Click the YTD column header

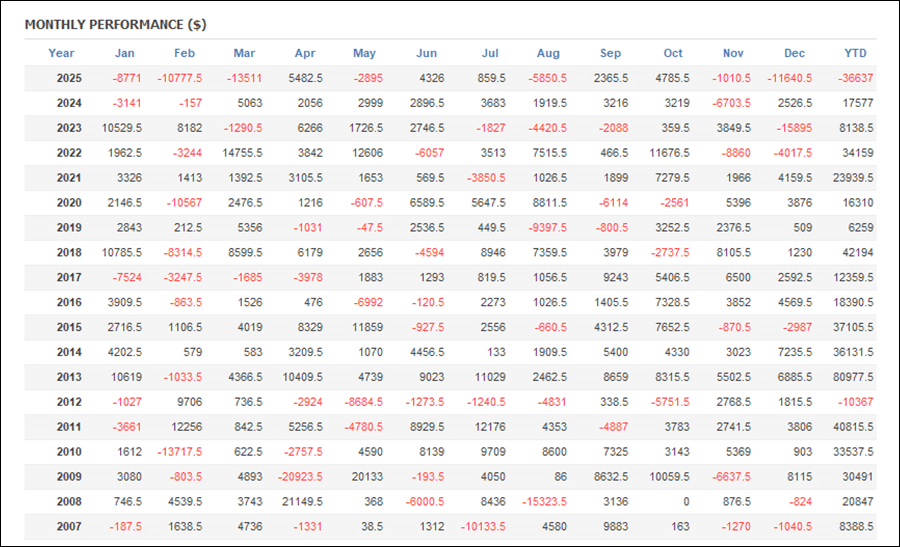[x=855, y=53]
